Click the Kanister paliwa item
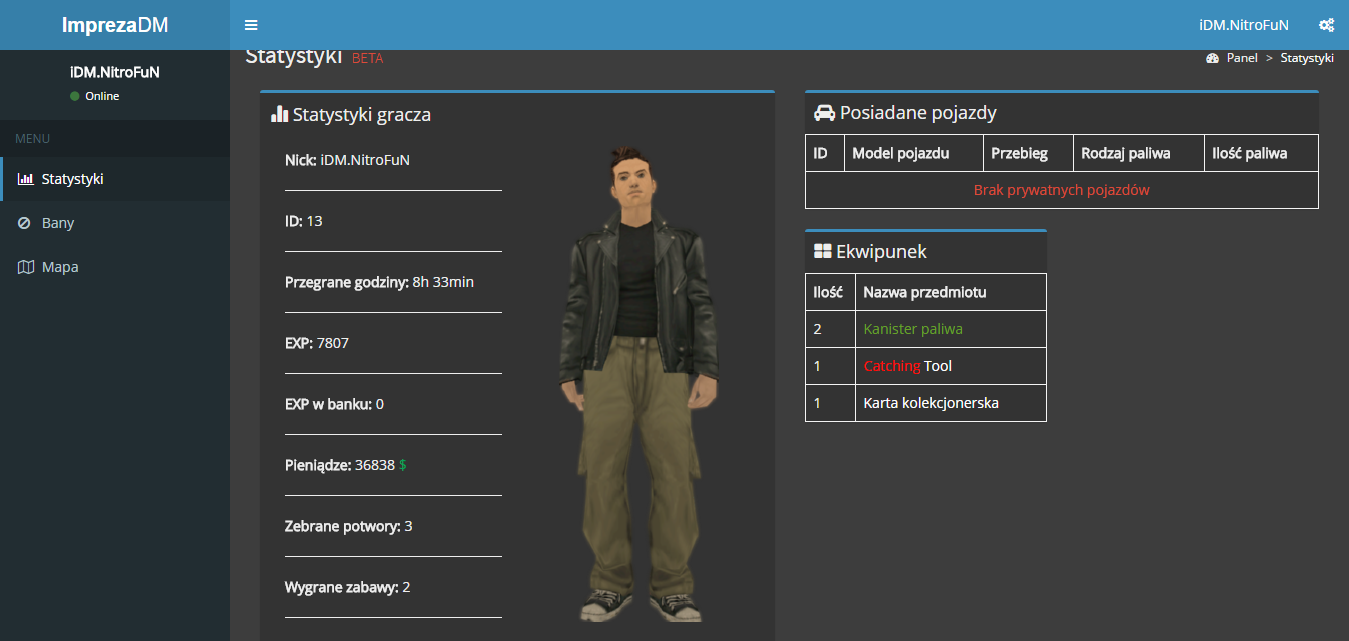The height and width of the screenshot is (641, 1349). [x=913, y=329]
